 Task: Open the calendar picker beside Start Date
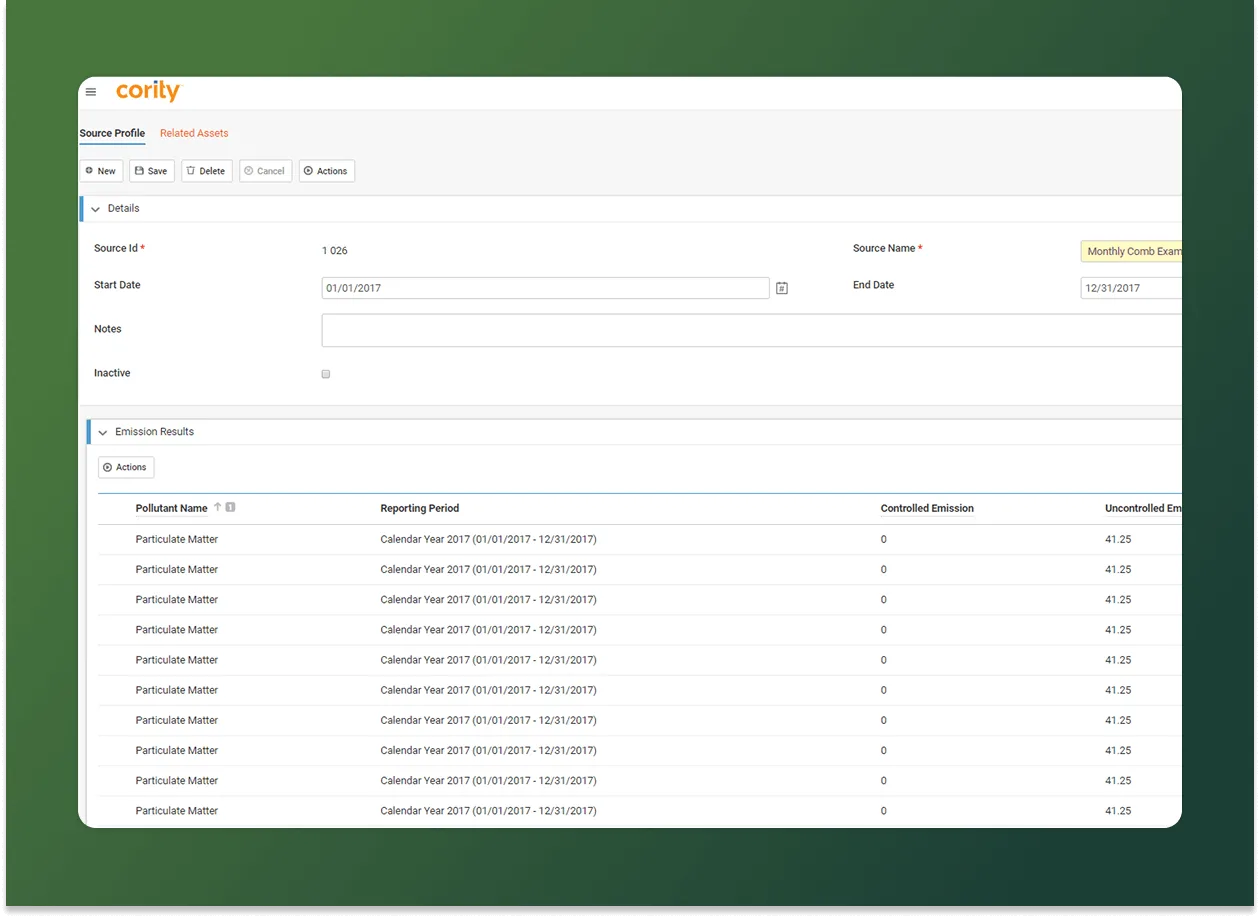781,287
